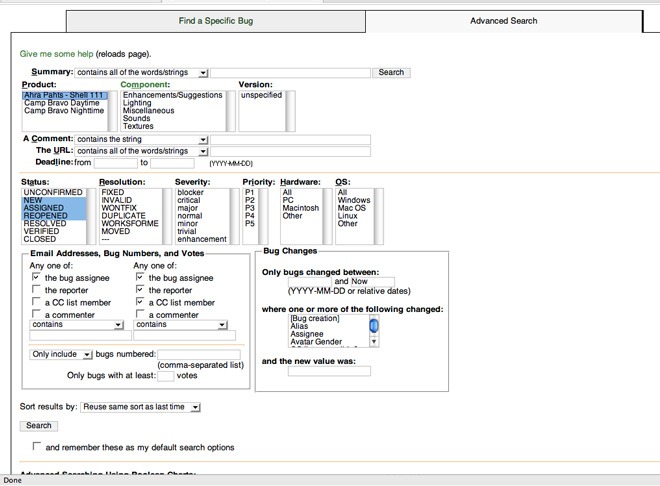Choose Lighting in the Component list
This screenshot has width=660, height=486.
137,103
